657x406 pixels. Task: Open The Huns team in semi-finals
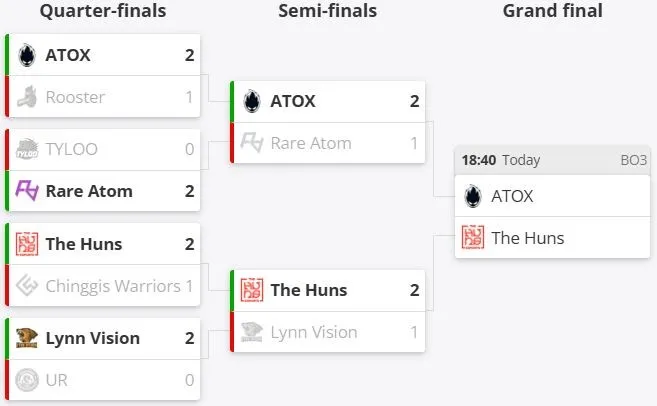coord(309,290)
